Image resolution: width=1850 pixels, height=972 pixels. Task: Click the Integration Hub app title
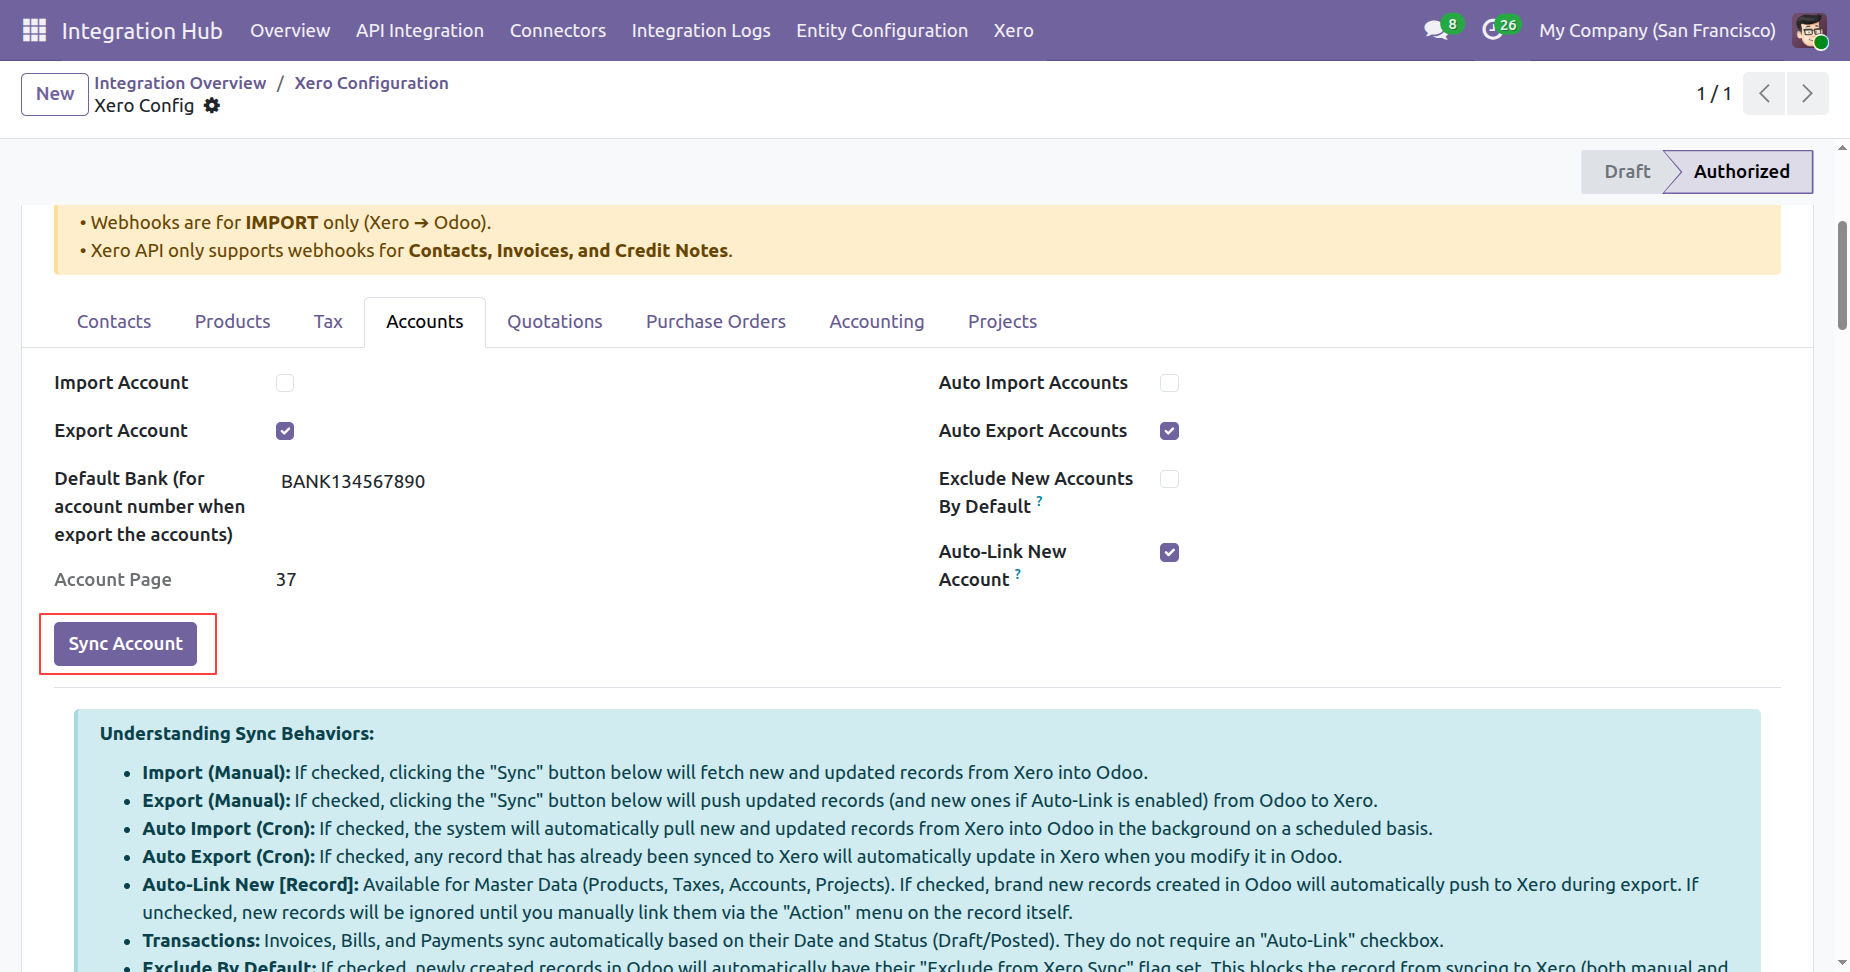pyautogui.click(x=142, y=30)
